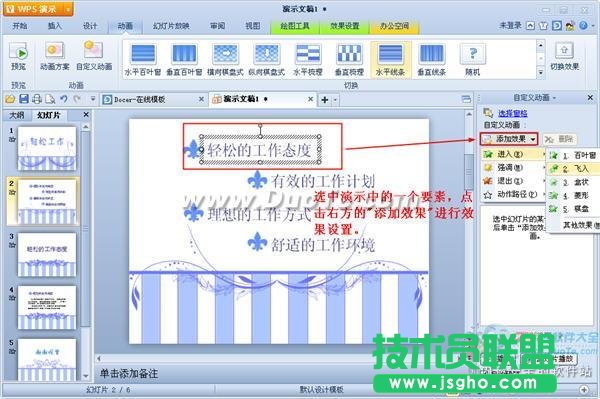
Task: Apply 垂直线条 transition
Action: pyautogui.click(x=432, y=59)
